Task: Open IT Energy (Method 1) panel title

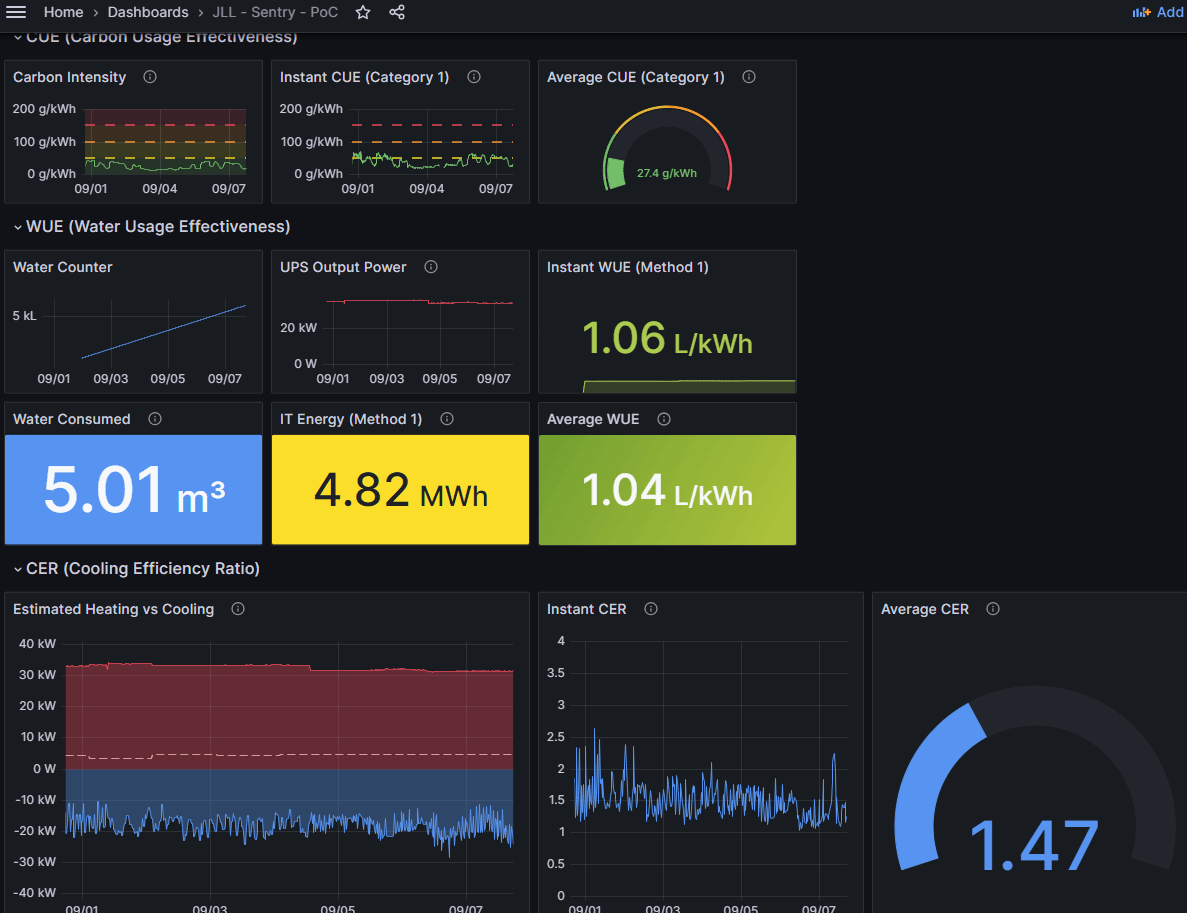Action: point(350,419)
